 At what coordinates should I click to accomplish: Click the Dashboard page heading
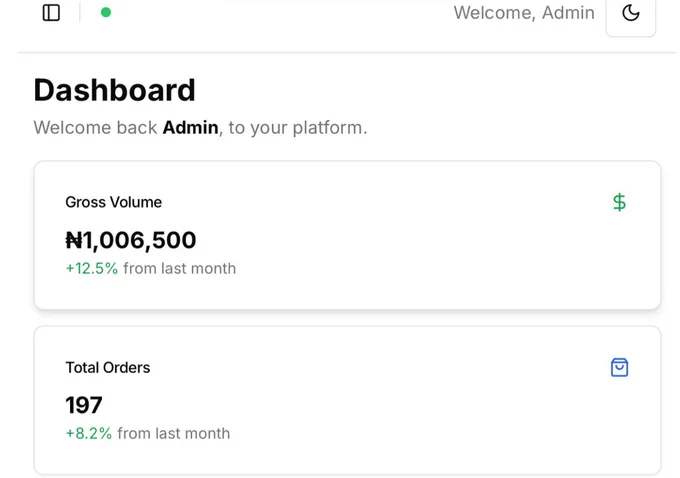pos(114,90)
